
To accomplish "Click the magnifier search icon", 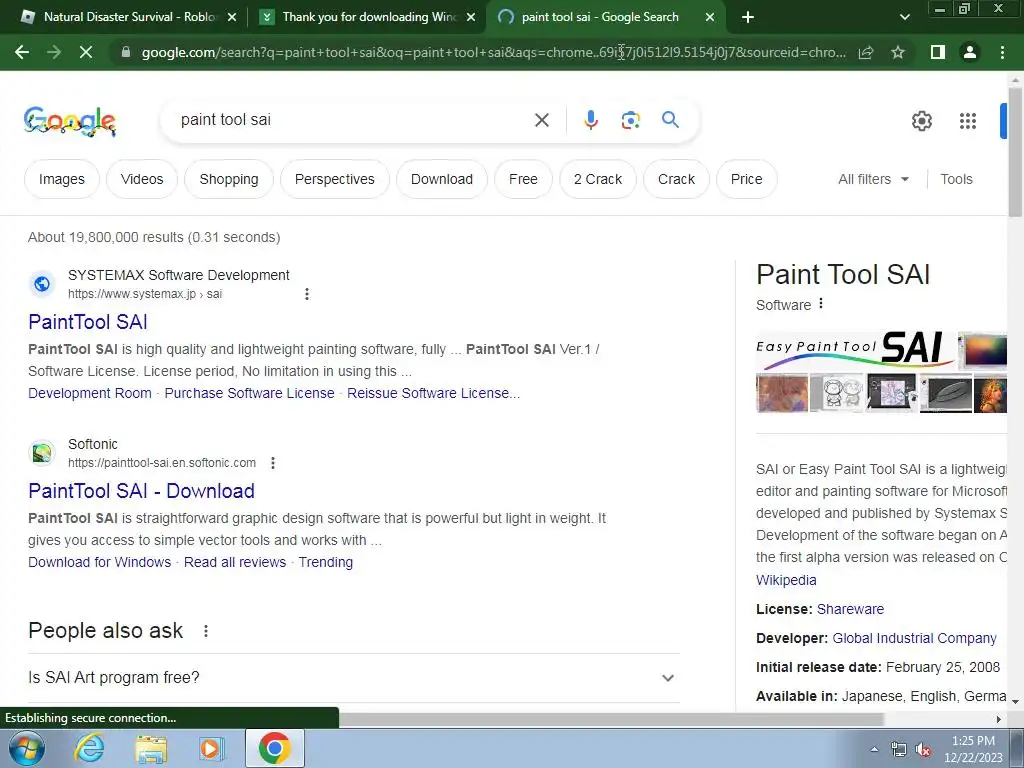I will (670, 120).
